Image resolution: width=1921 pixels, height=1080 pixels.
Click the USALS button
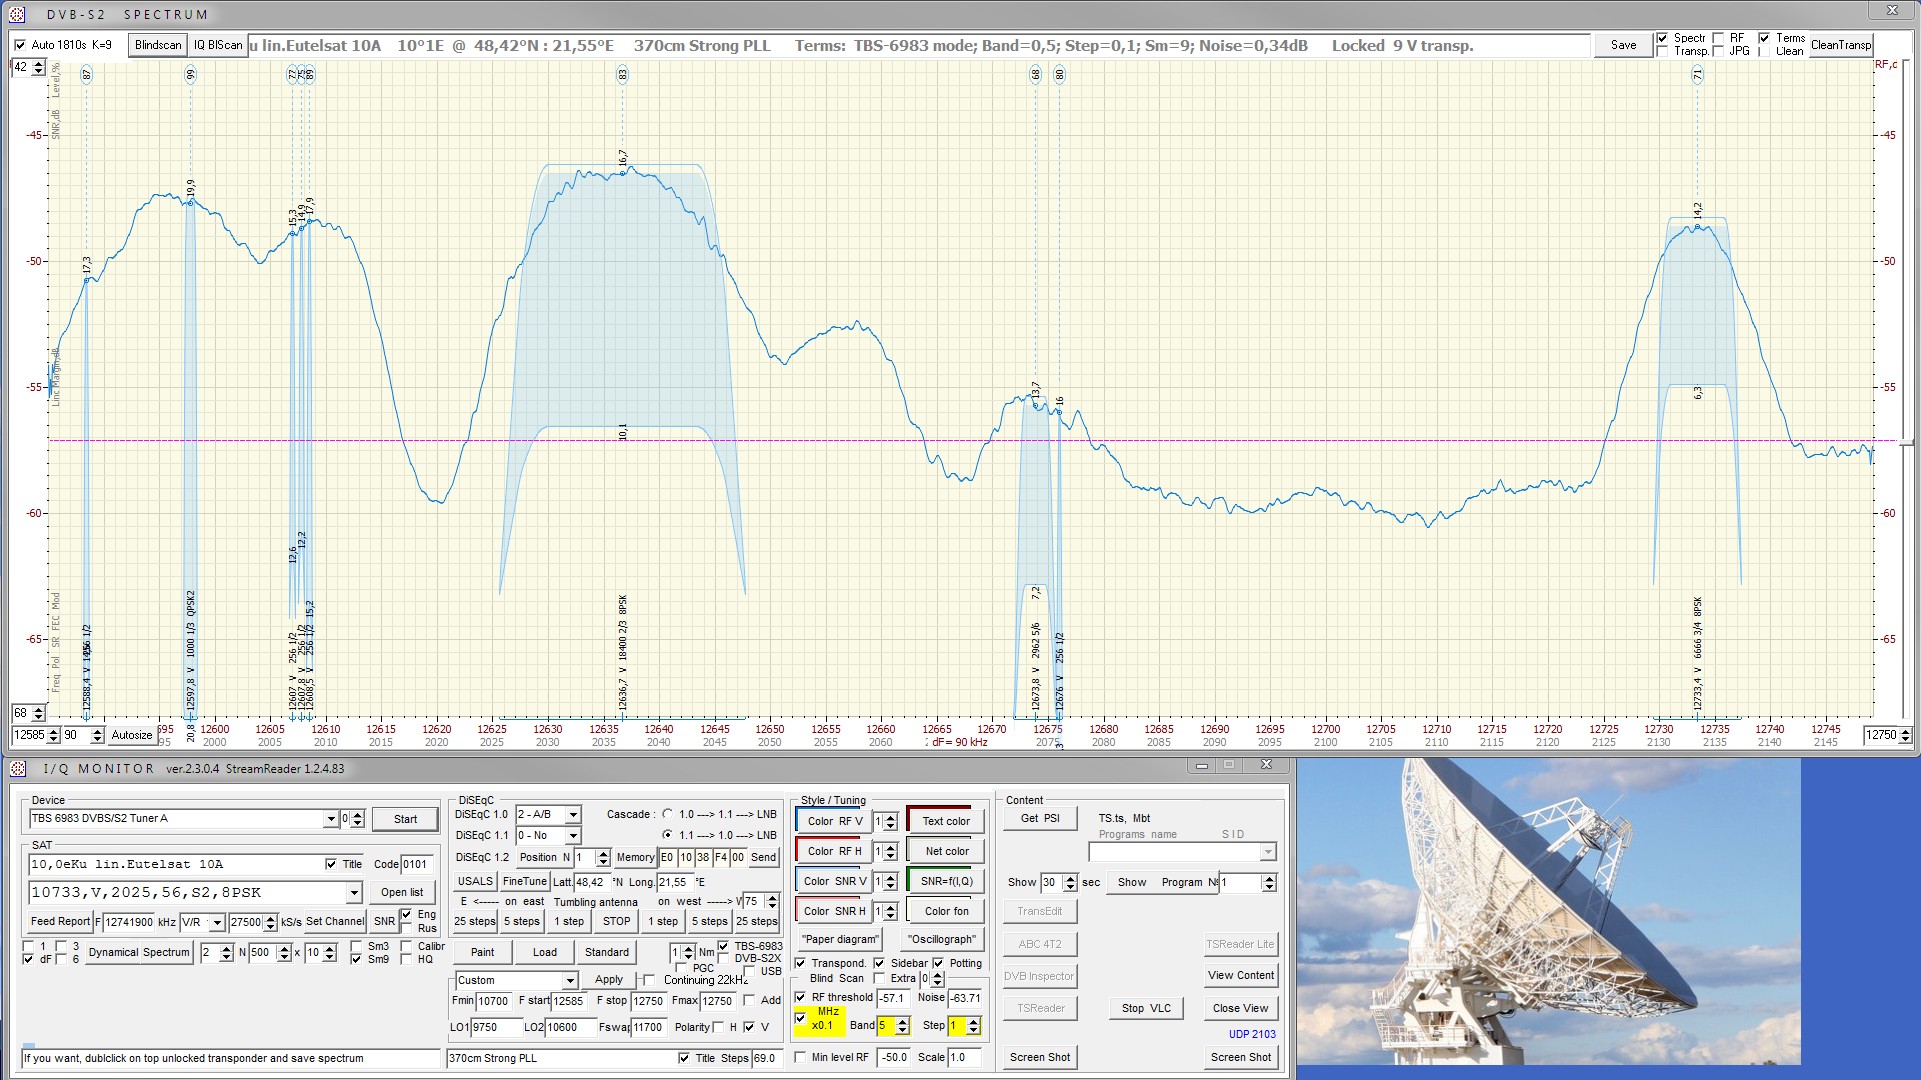(475, 881)
